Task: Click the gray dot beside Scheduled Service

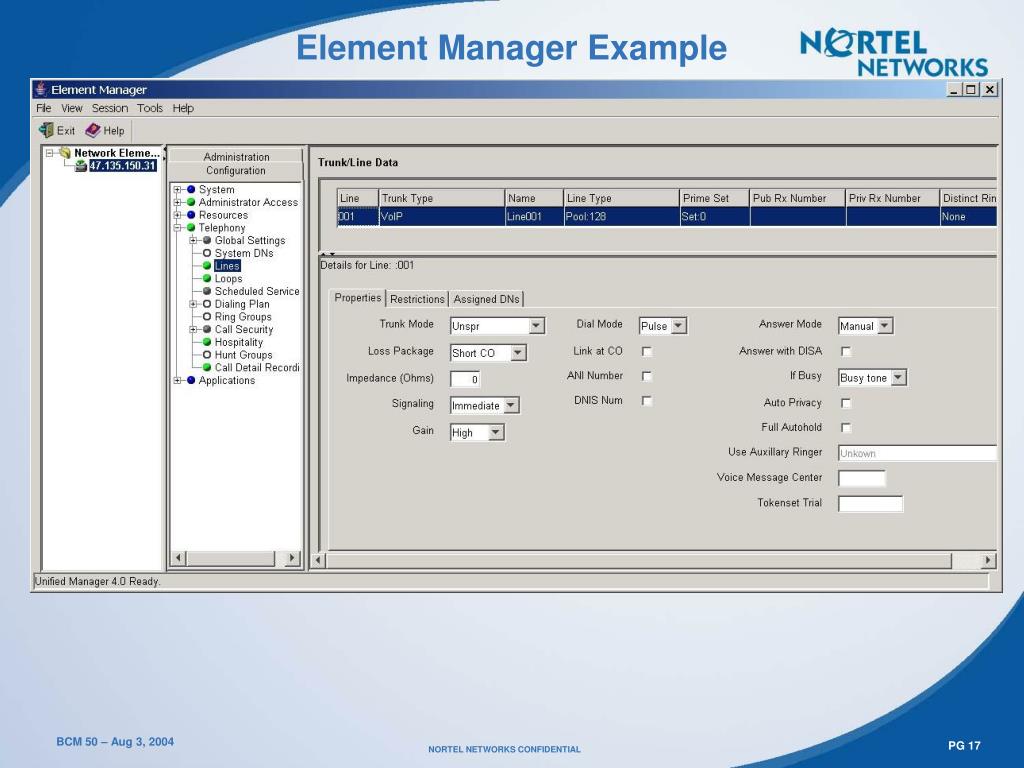Action: click(207, 291)
